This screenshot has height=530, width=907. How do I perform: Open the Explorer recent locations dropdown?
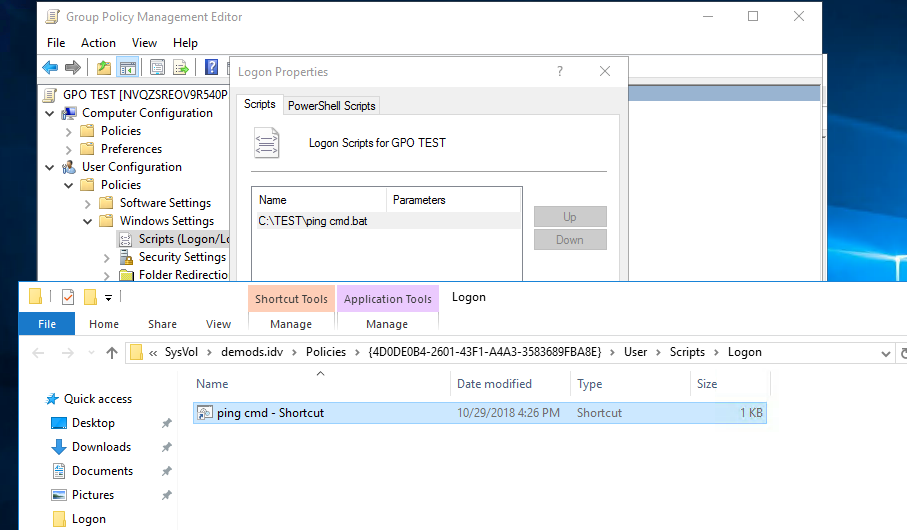pyautogui.click(x=91, y=352)
